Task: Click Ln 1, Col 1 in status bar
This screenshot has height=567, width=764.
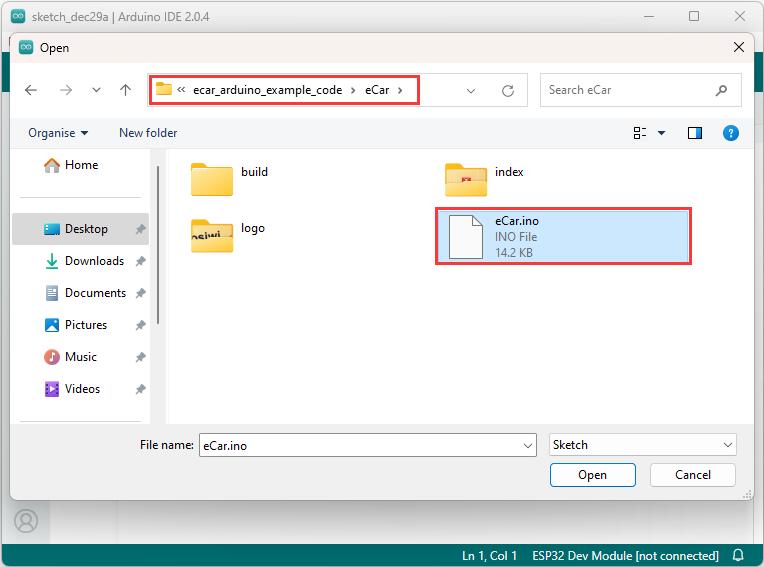Action: pyautogui.click(x=489, y=556)
